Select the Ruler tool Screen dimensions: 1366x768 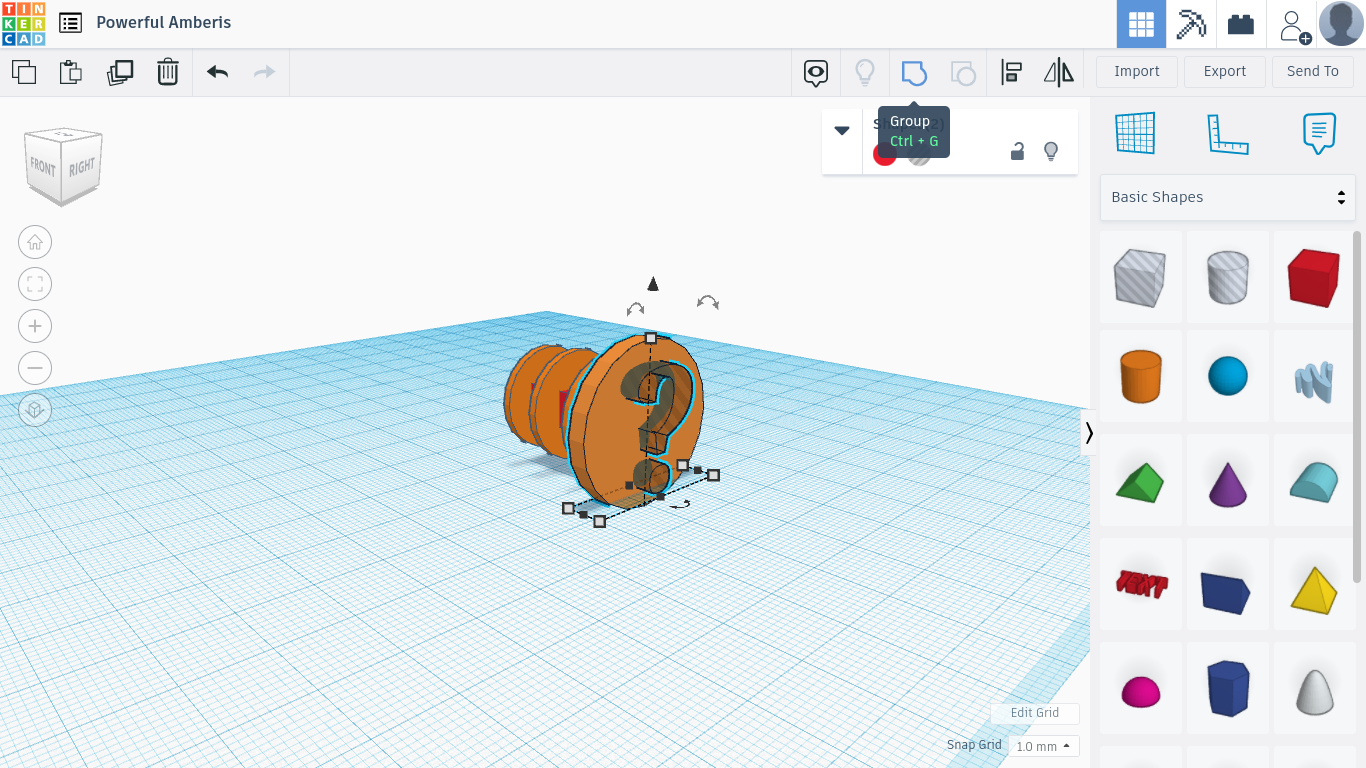tap(1228, 133)
